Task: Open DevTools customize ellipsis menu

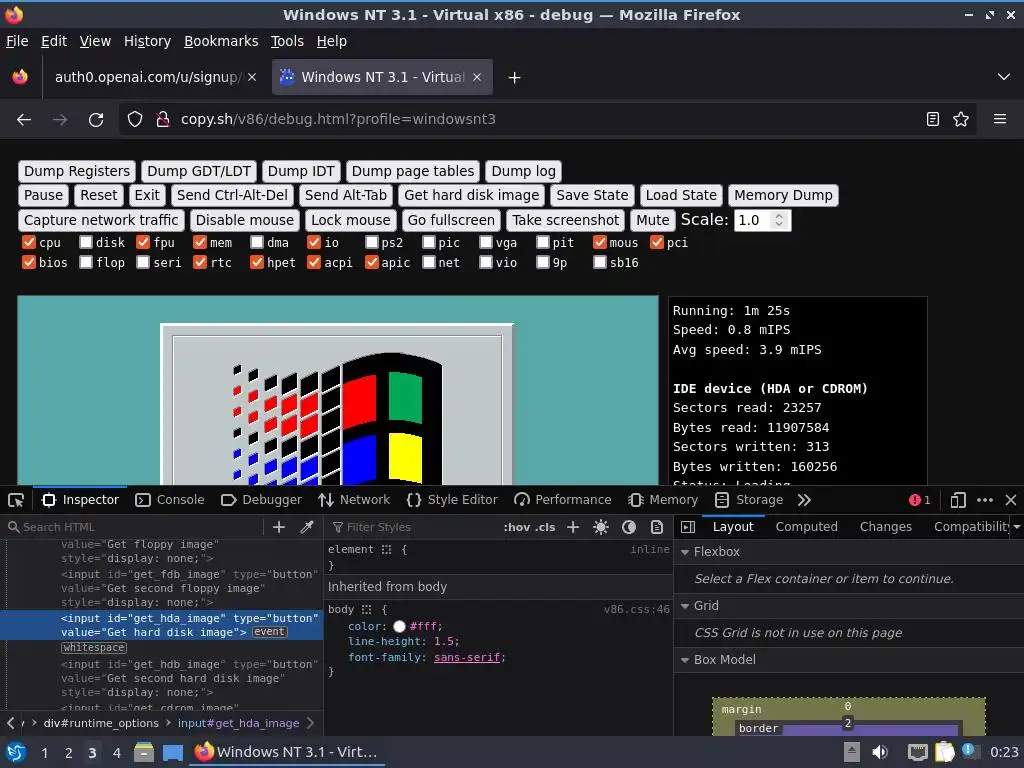Action: click(x=985, y=500)
